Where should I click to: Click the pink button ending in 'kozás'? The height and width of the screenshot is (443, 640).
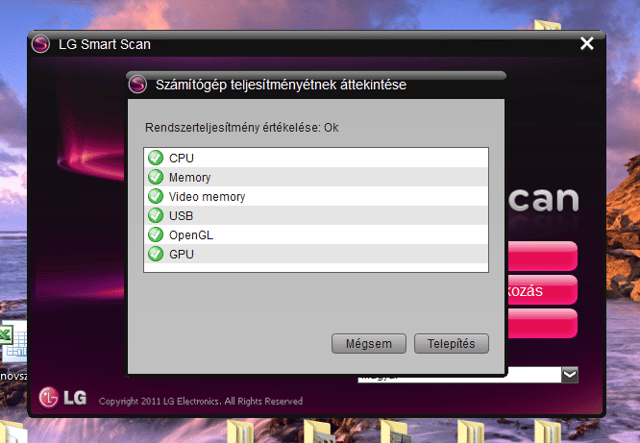coord(542,290)
